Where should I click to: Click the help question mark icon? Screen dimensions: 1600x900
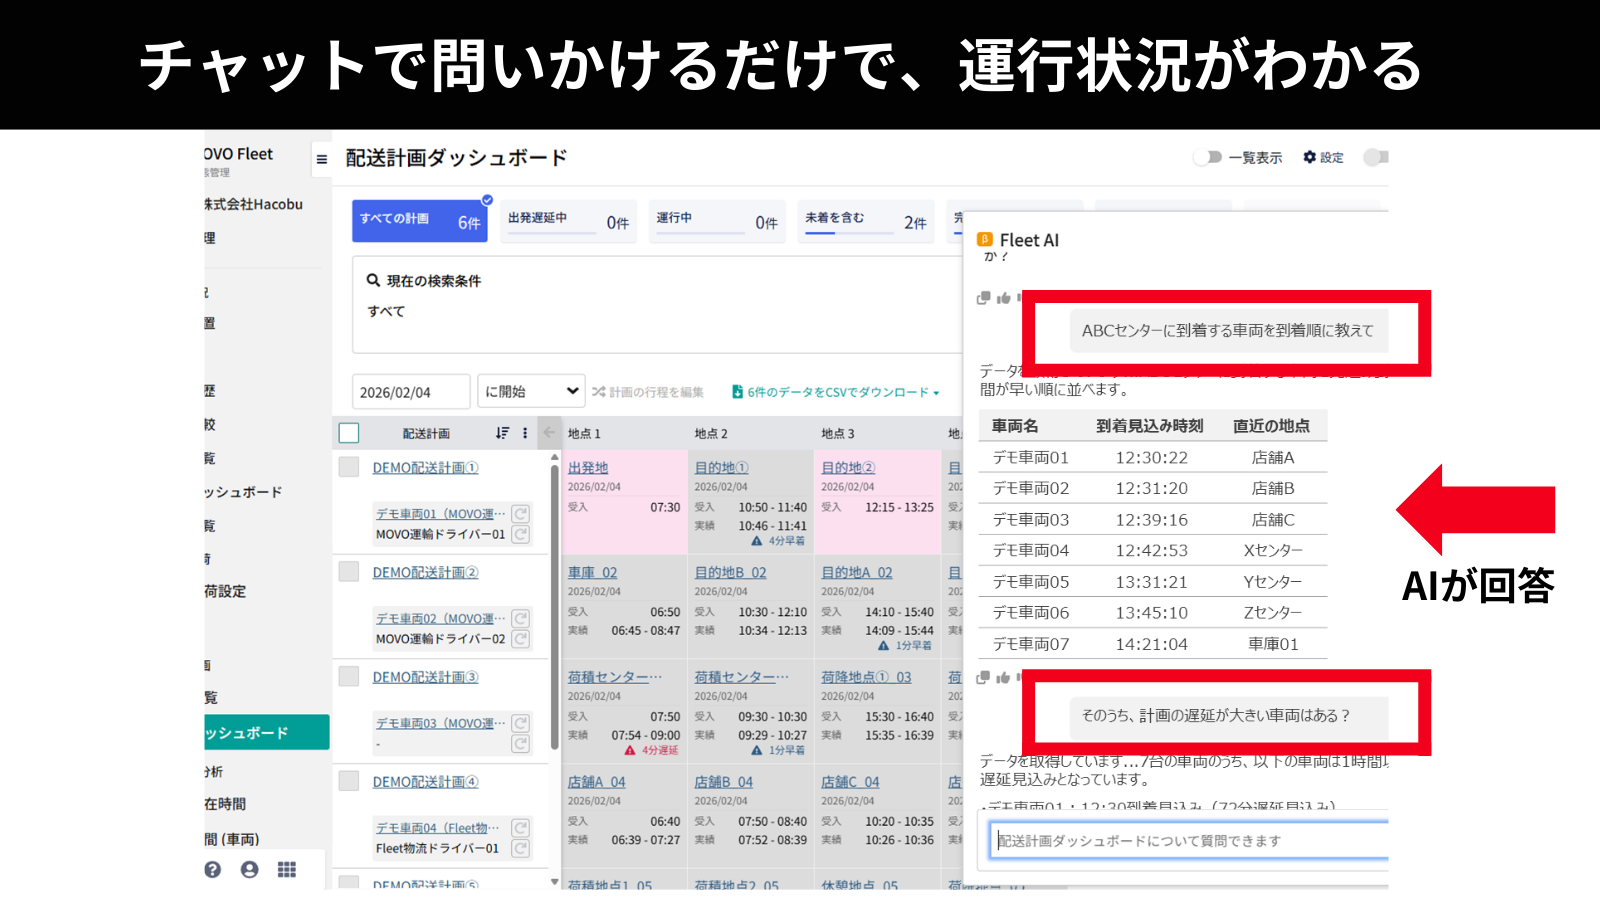[x=212, y=869]
